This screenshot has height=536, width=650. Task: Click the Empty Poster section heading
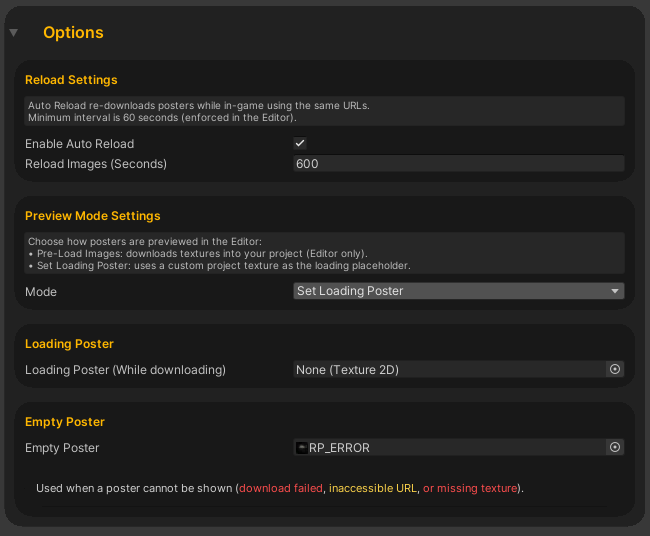[x=64, y=422]
